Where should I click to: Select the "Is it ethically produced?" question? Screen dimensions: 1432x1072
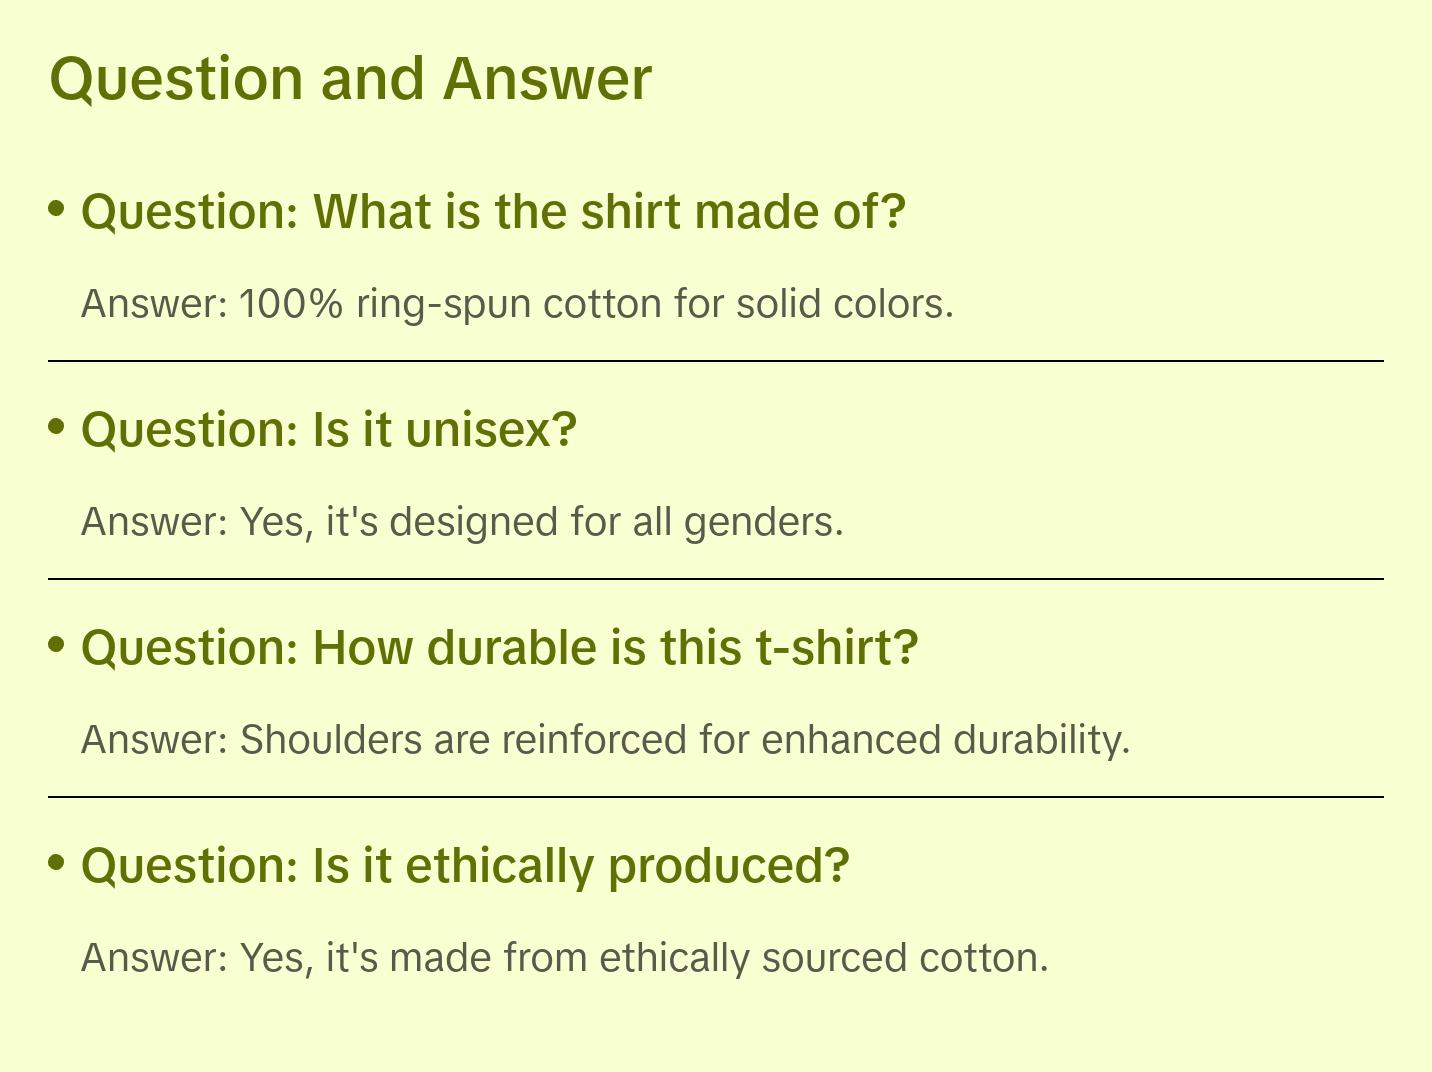click(x=465, y=866)
